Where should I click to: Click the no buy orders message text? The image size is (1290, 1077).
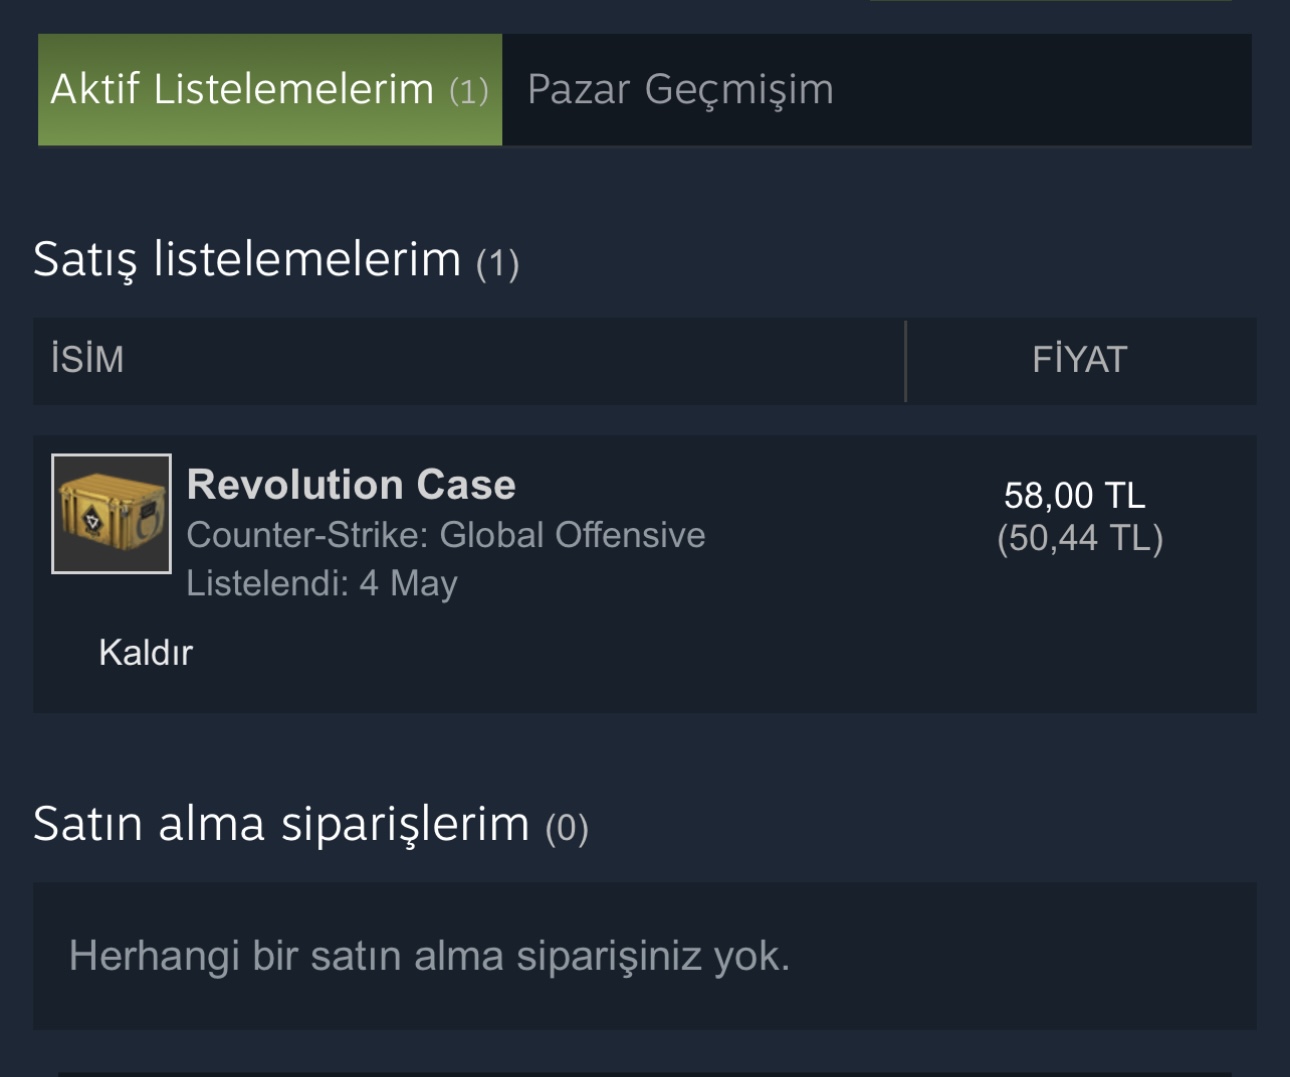pos(429,956)
